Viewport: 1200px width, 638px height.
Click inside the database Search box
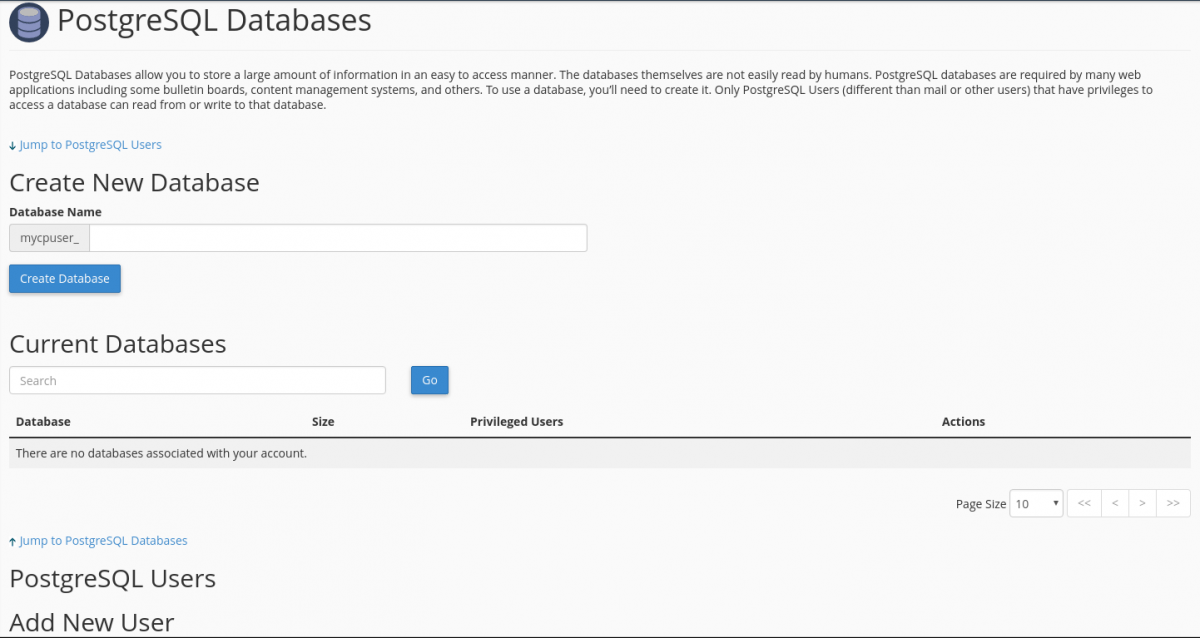(197, 380)
